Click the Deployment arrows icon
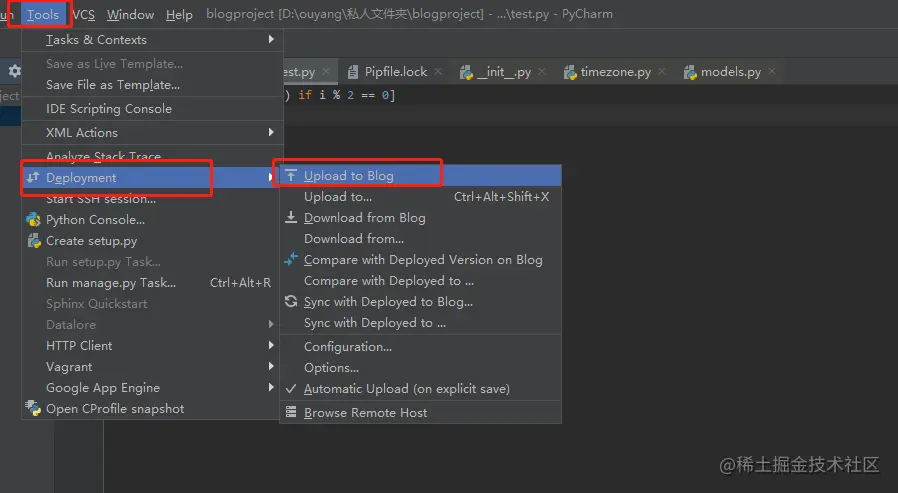The height and width of the screenshot is (493, 898). [33, 177]
